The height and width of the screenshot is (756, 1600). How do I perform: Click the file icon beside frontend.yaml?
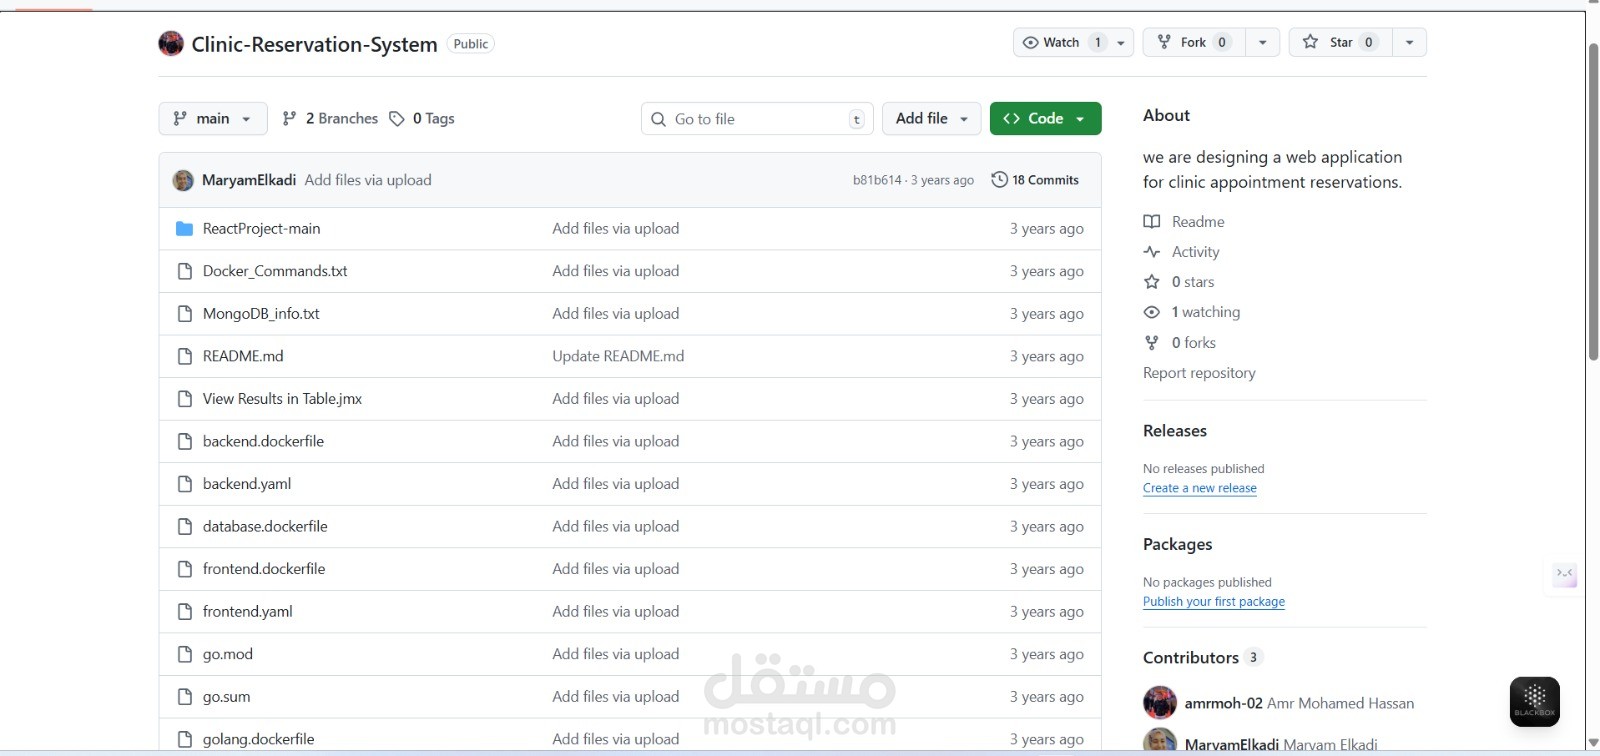coord(184,611)
